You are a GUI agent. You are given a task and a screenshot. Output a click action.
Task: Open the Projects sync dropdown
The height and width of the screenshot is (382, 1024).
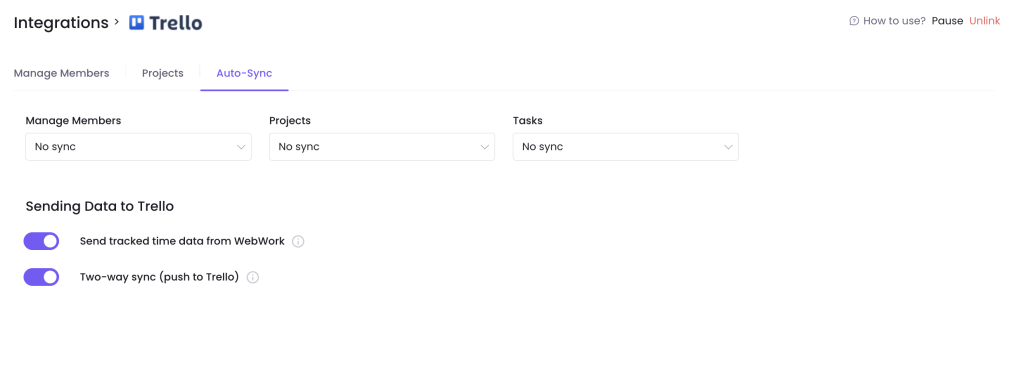pos(382,147)
